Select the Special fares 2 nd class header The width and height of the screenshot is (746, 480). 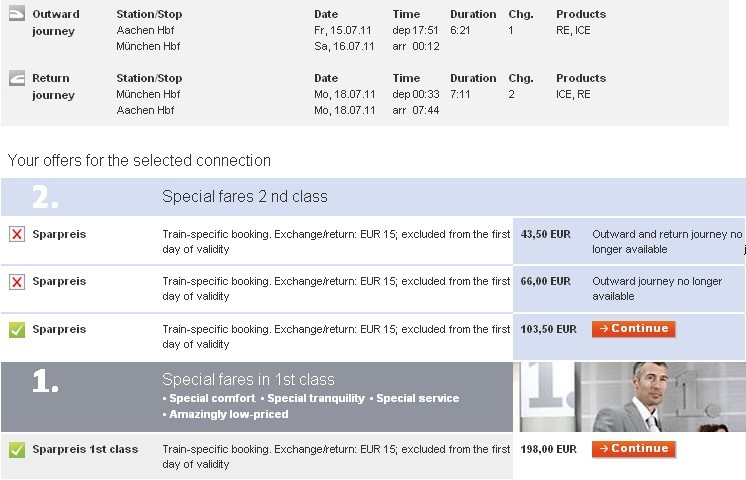click(x=245, y=196)
